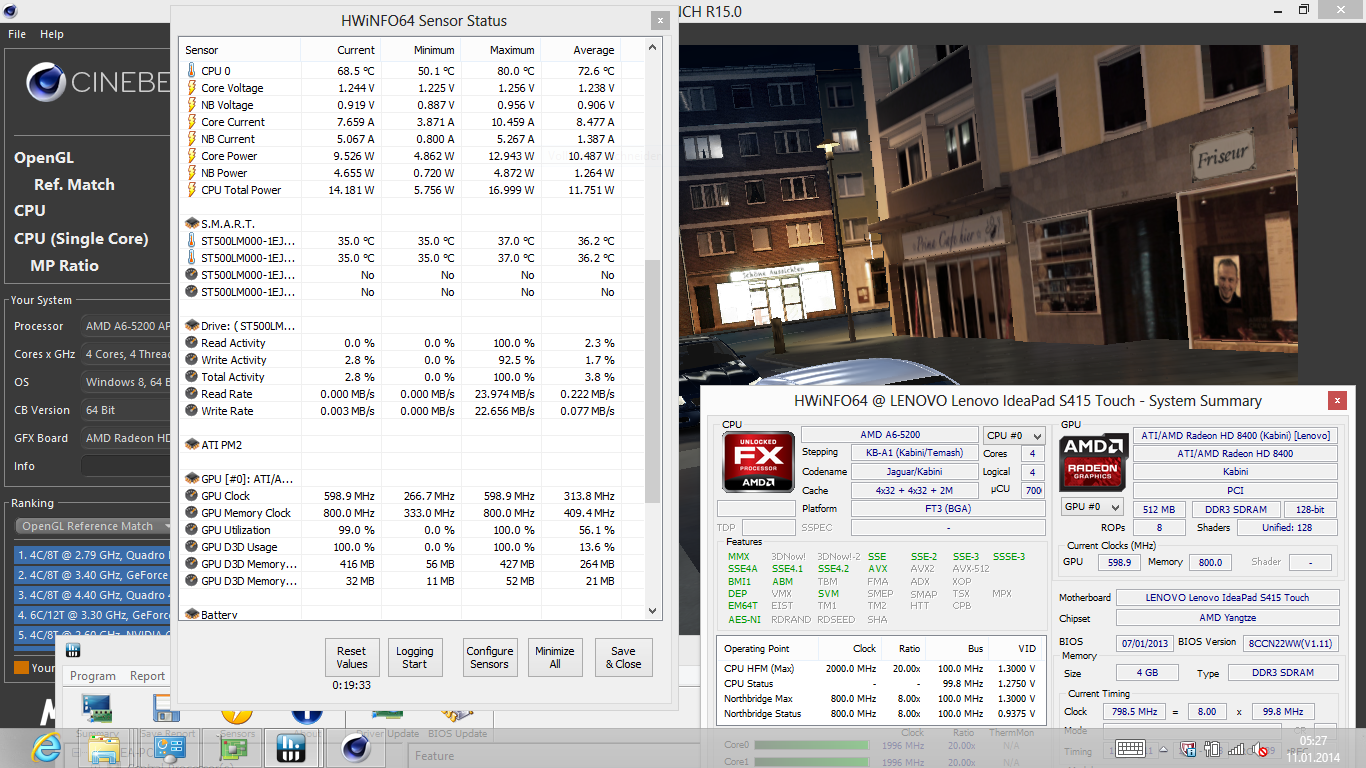Screen dimensions: 1366x768
Task: Launch Internet Explorer from the taskbar
Action: pyautogui.click(x=46, y=748)
